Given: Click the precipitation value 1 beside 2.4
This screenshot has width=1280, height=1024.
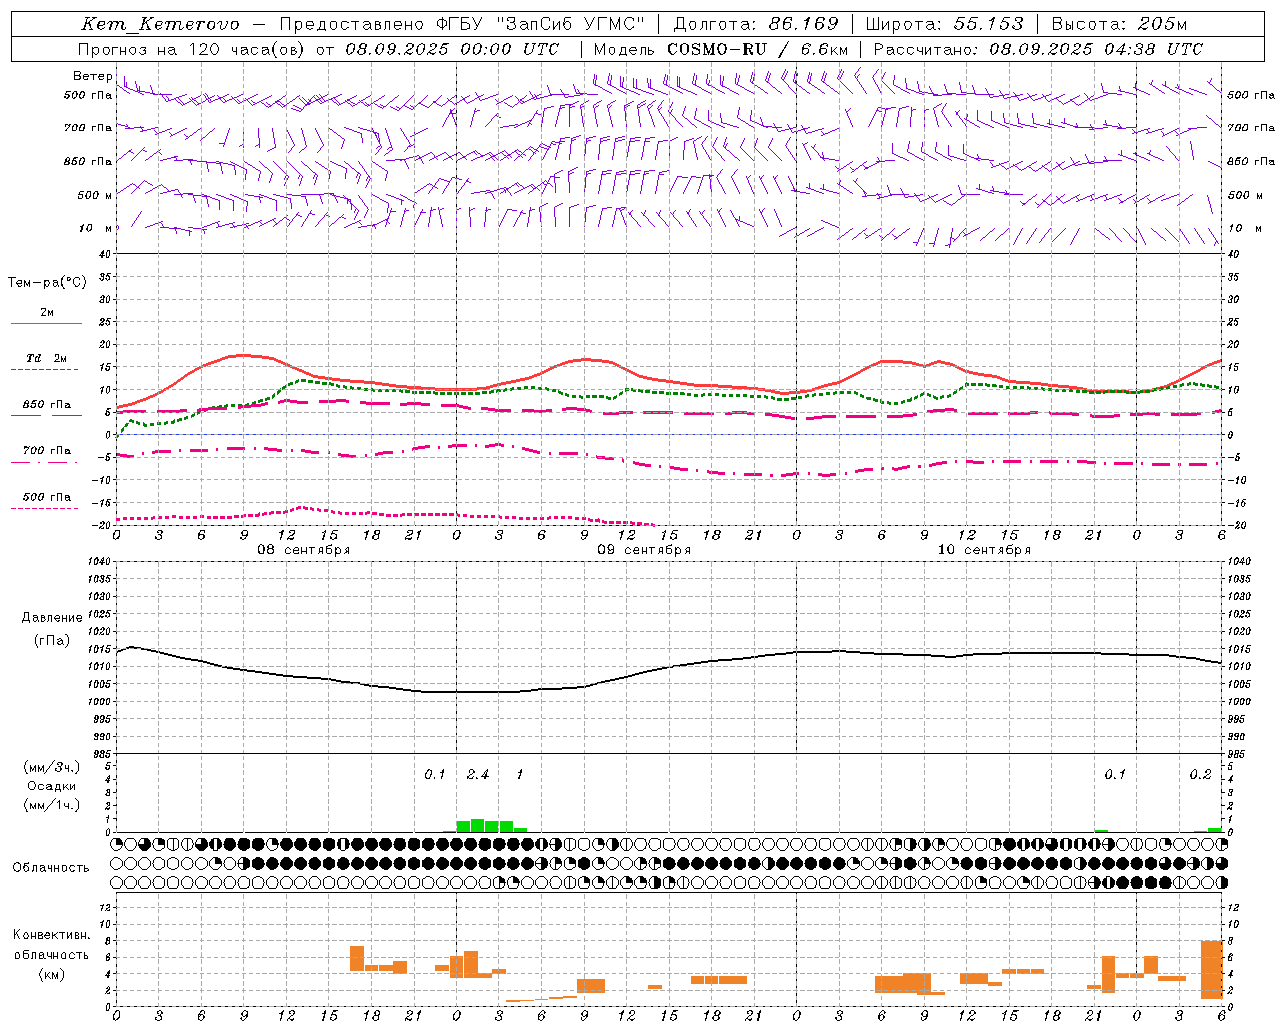Looking at the screenshot, I should pos(519,775).
